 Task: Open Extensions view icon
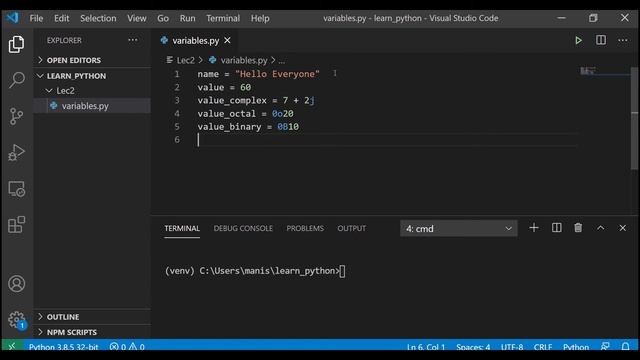click(x=16, y=224)
